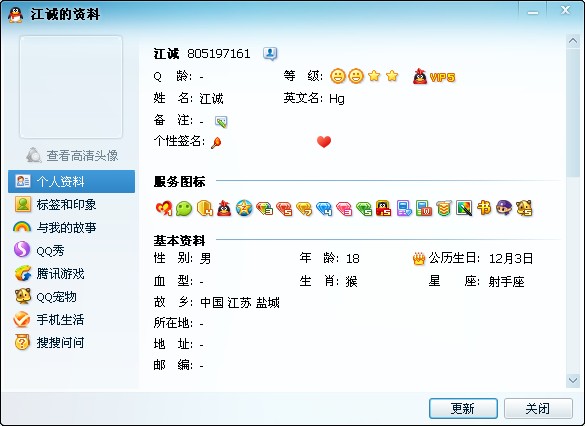Click the red heart signature icon
Image resolution: width=585 pixels, height=426 pixels.
pyautogui.click(x=324, y=142)
